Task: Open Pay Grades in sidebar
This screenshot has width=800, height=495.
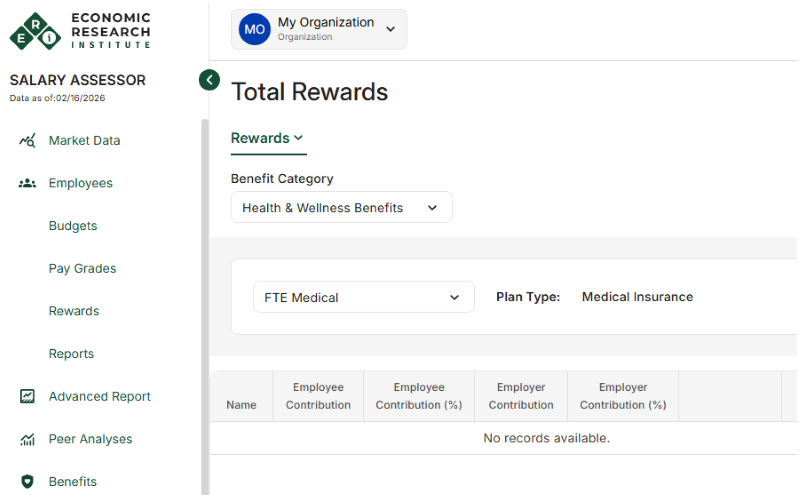Action: tap(82, 268)
